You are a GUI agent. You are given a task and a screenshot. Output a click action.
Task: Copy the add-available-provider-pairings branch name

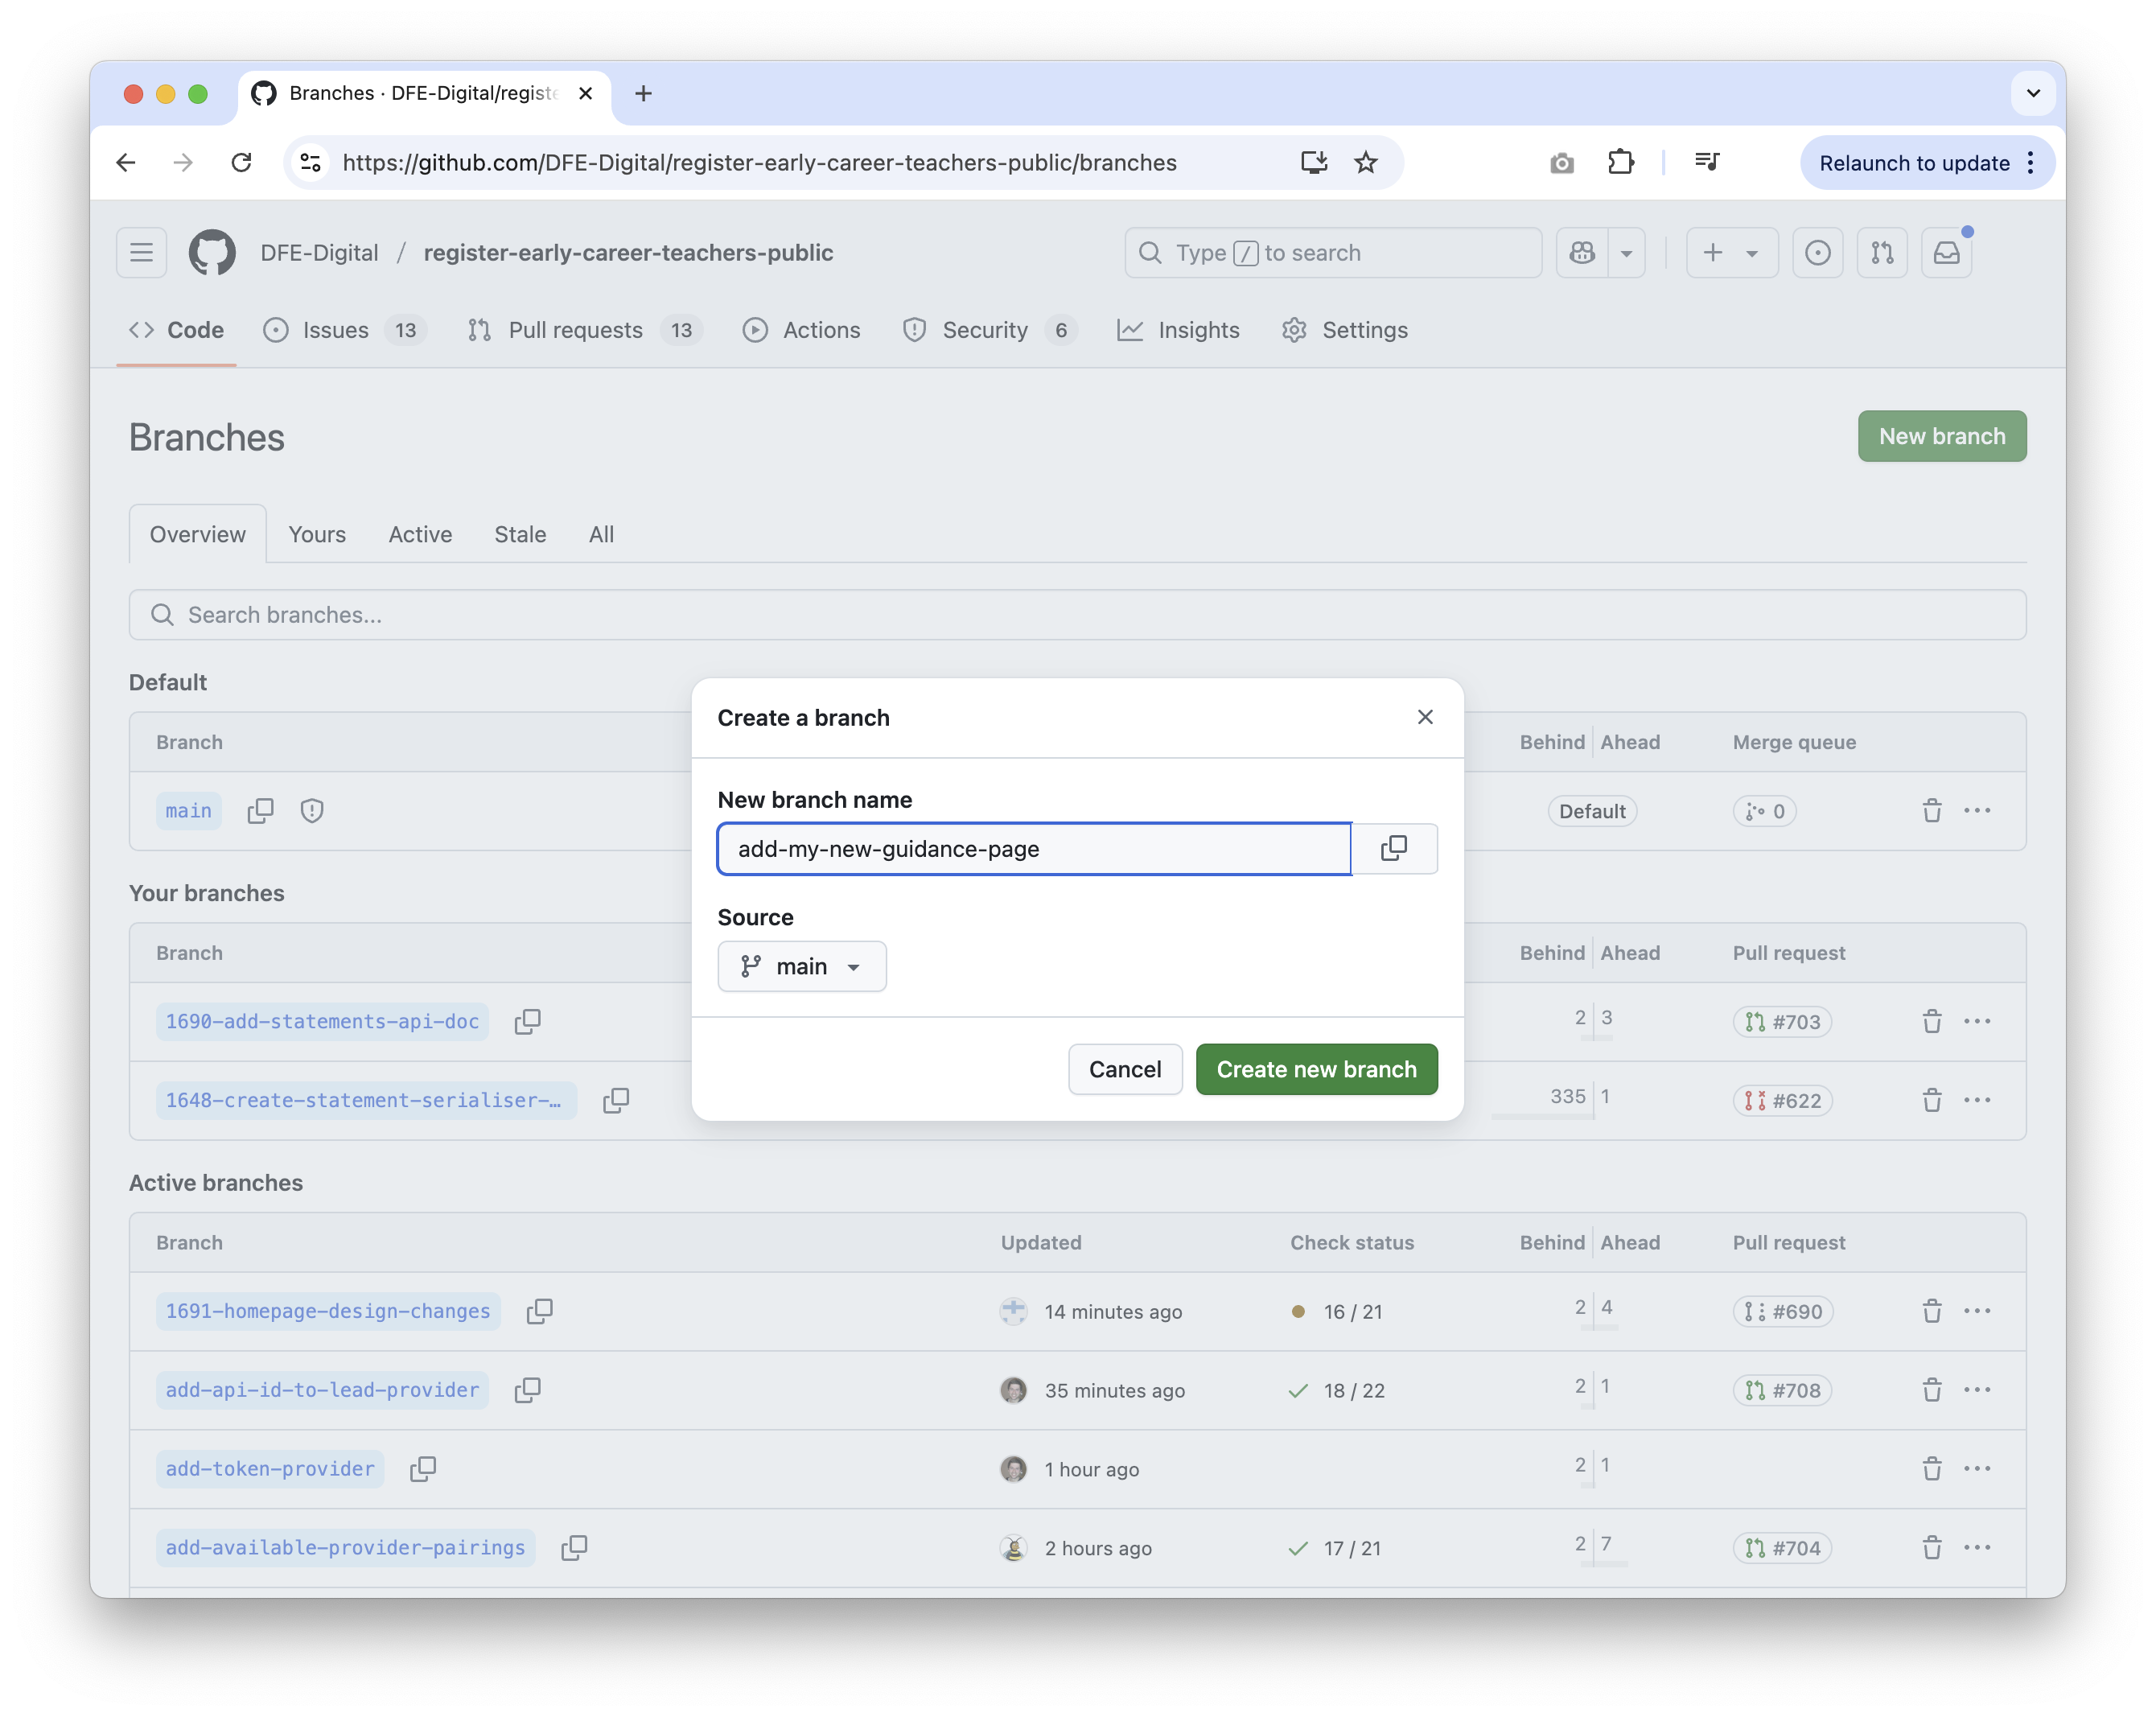[x=574, y=1547]
